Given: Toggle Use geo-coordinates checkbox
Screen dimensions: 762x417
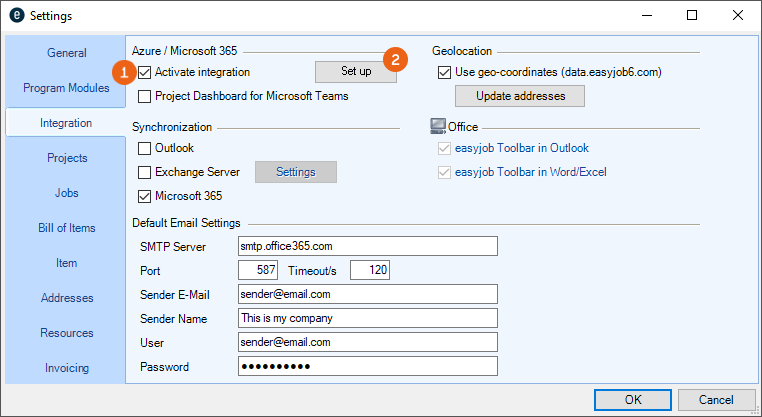Looking at the screenshot, I should click(x=445, y=72).
